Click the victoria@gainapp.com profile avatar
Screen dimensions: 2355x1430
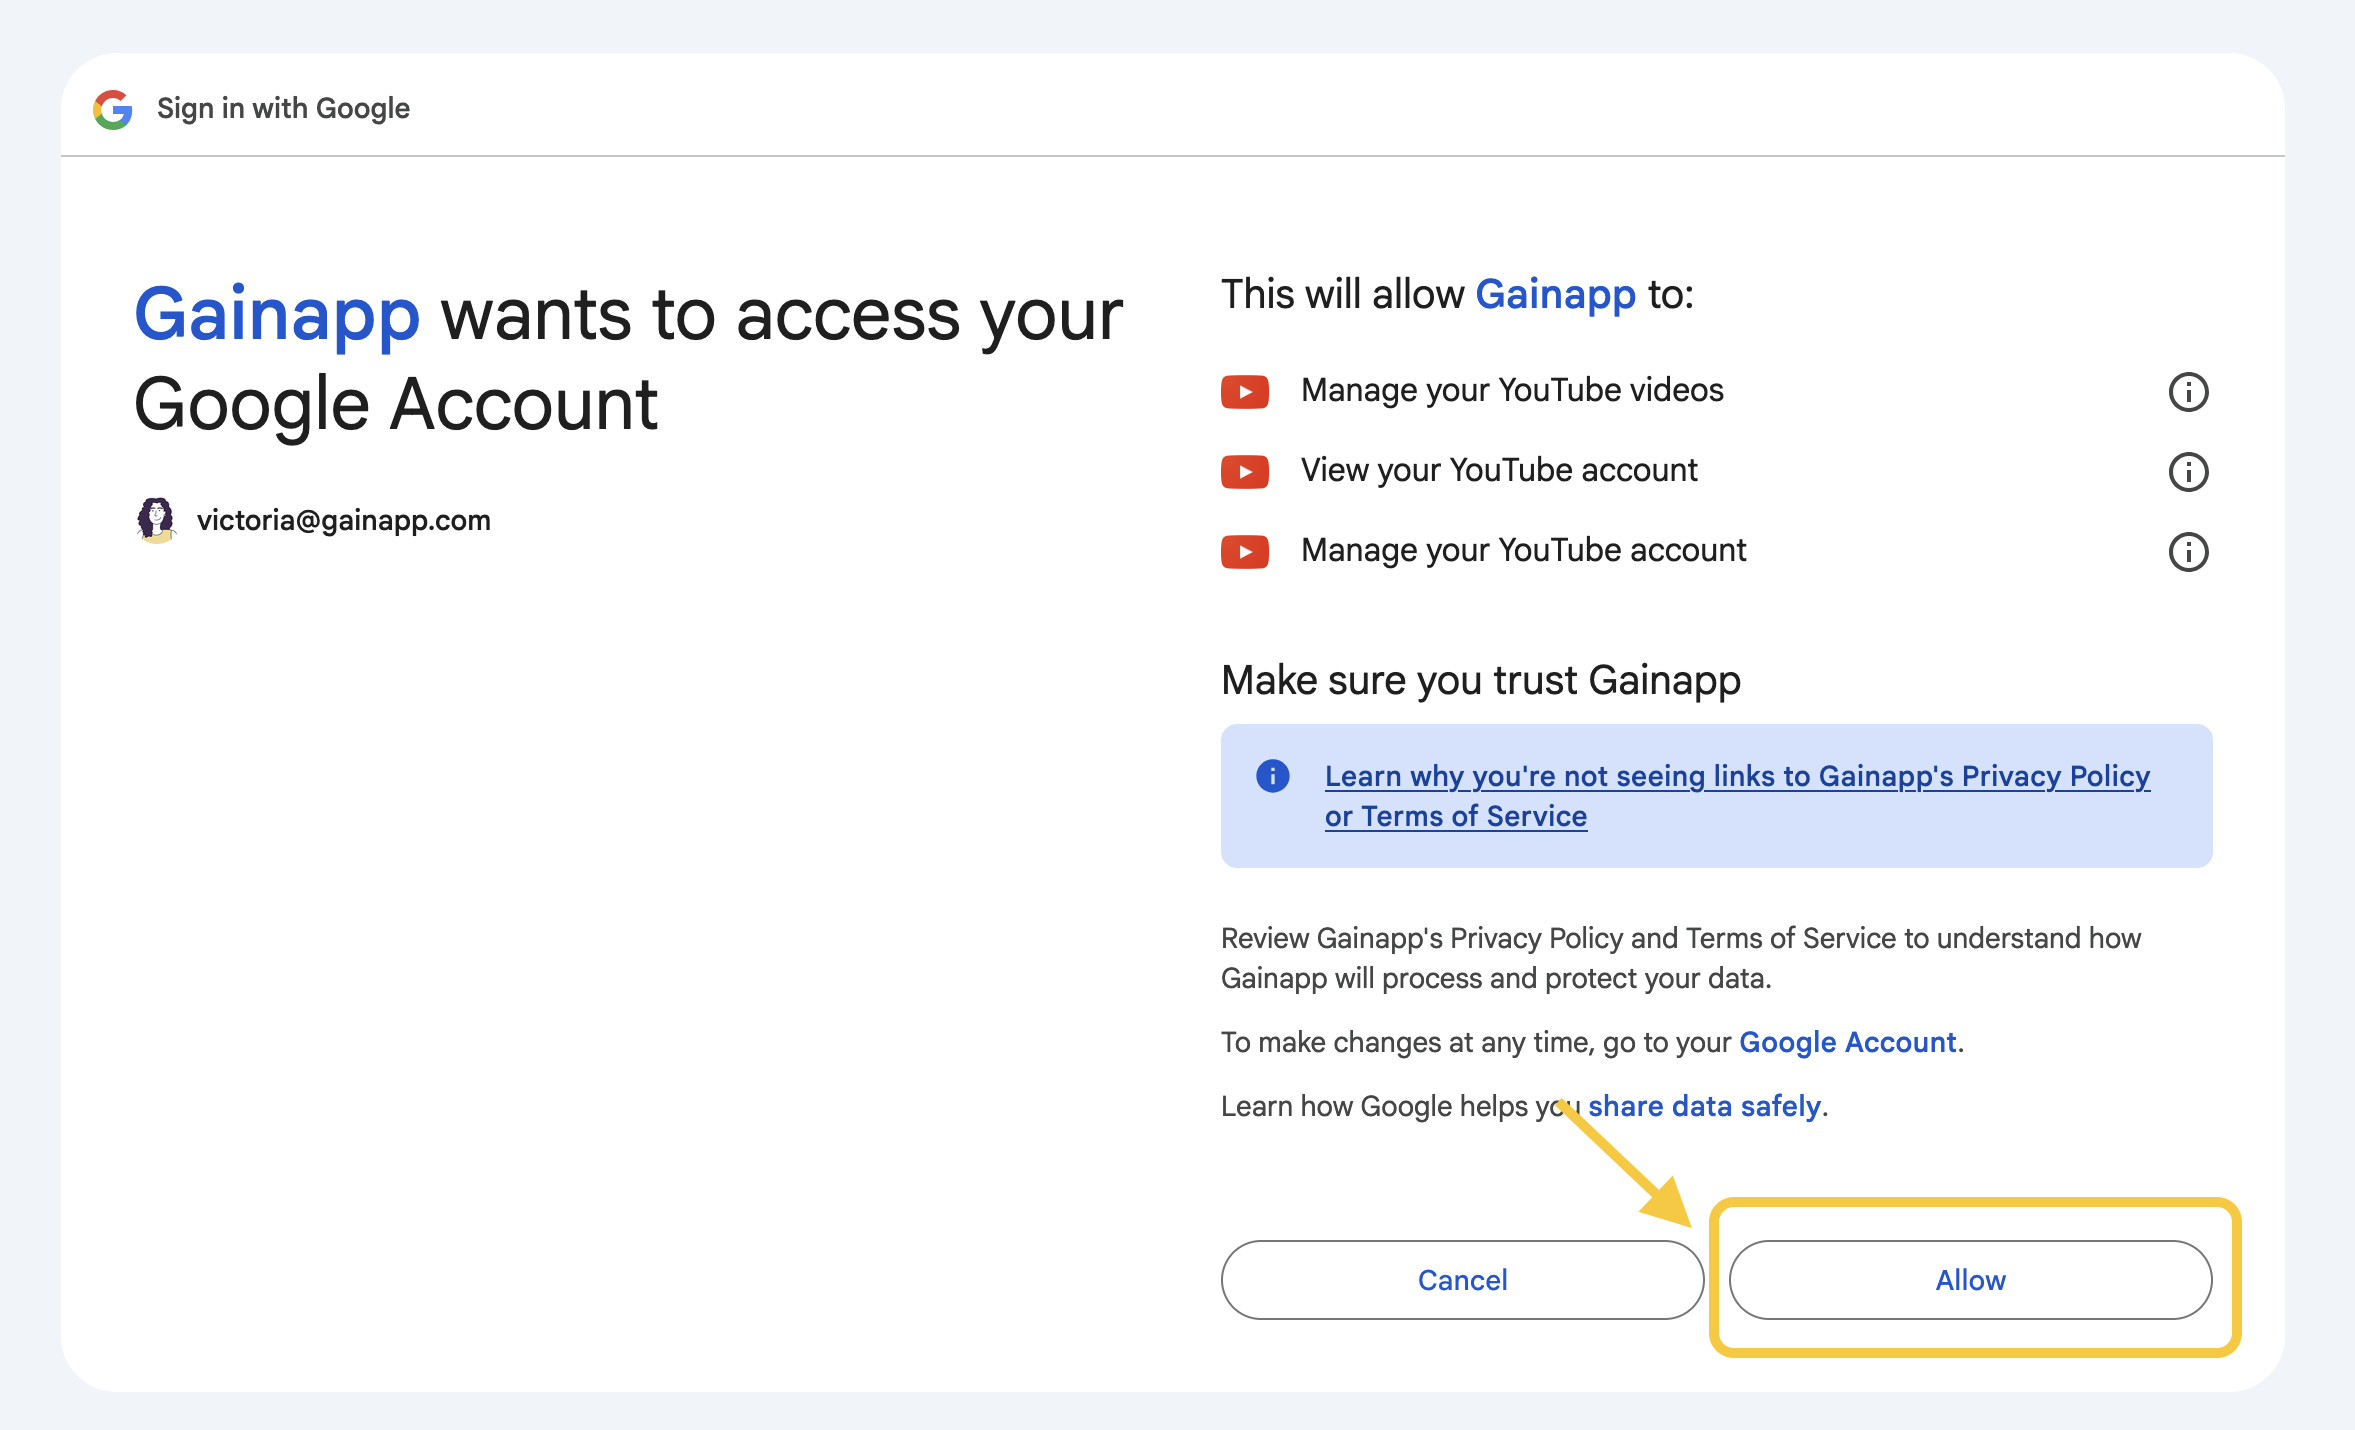156,520
